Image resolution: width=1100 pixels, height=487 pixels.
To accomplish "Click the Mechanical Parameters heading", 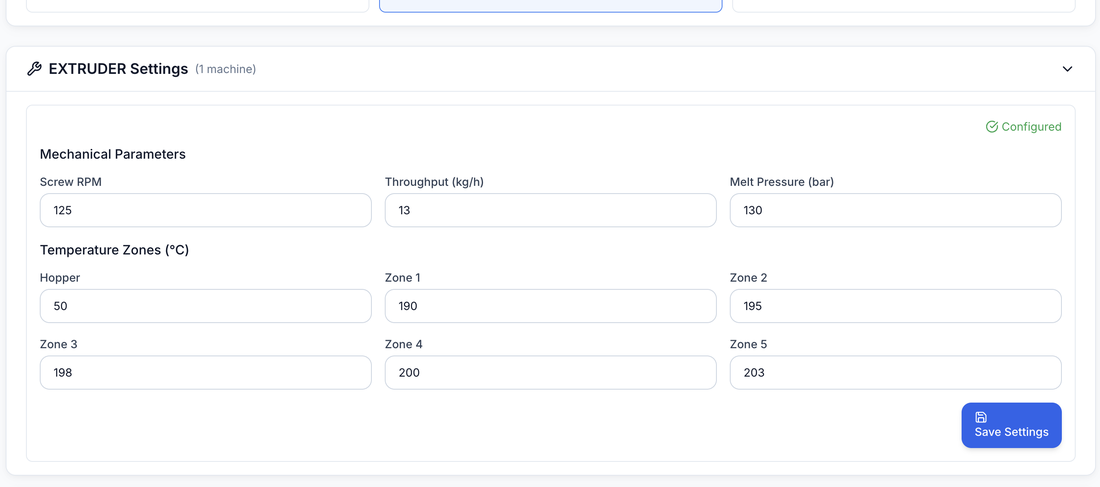I will click(x=113, y=154).
